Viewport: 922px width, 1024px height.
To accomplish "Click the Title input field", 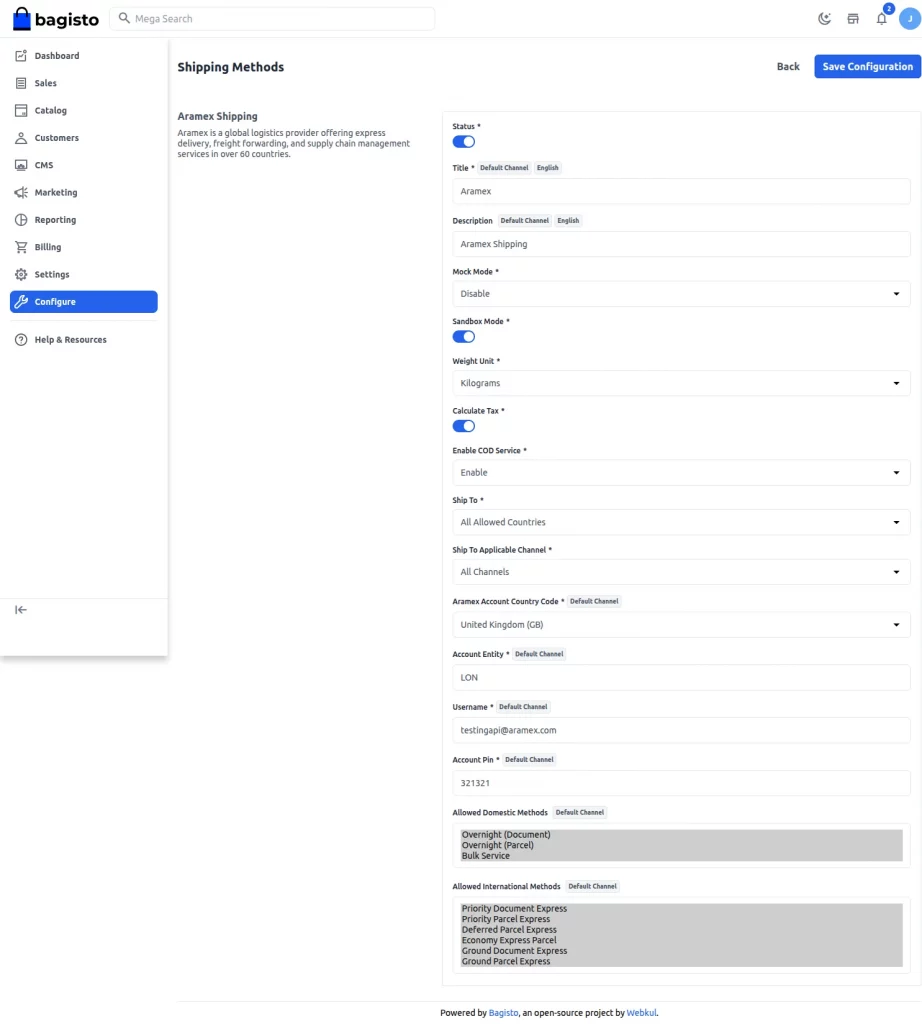I will pyautogui.click(x=681, y=191).
